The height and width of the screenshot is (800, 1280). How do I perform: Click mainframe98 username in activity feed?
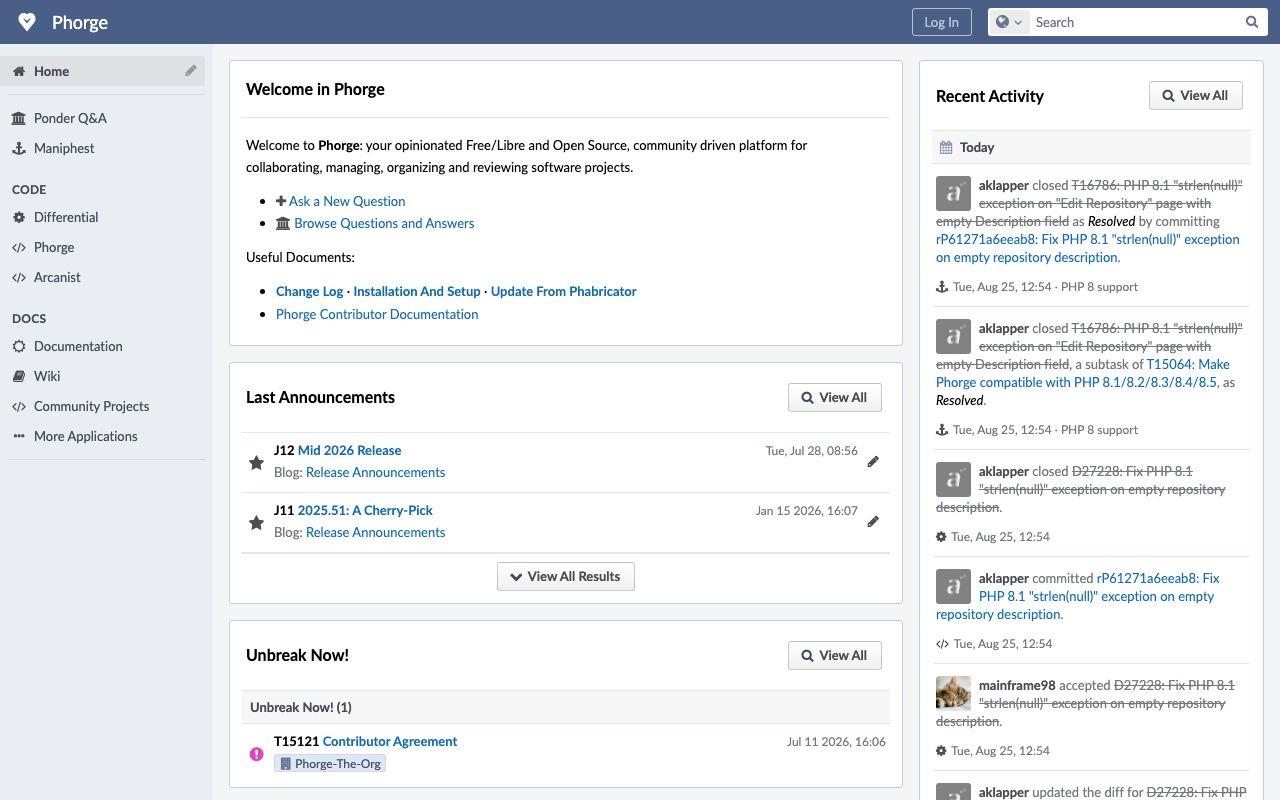coord(1017,685)
